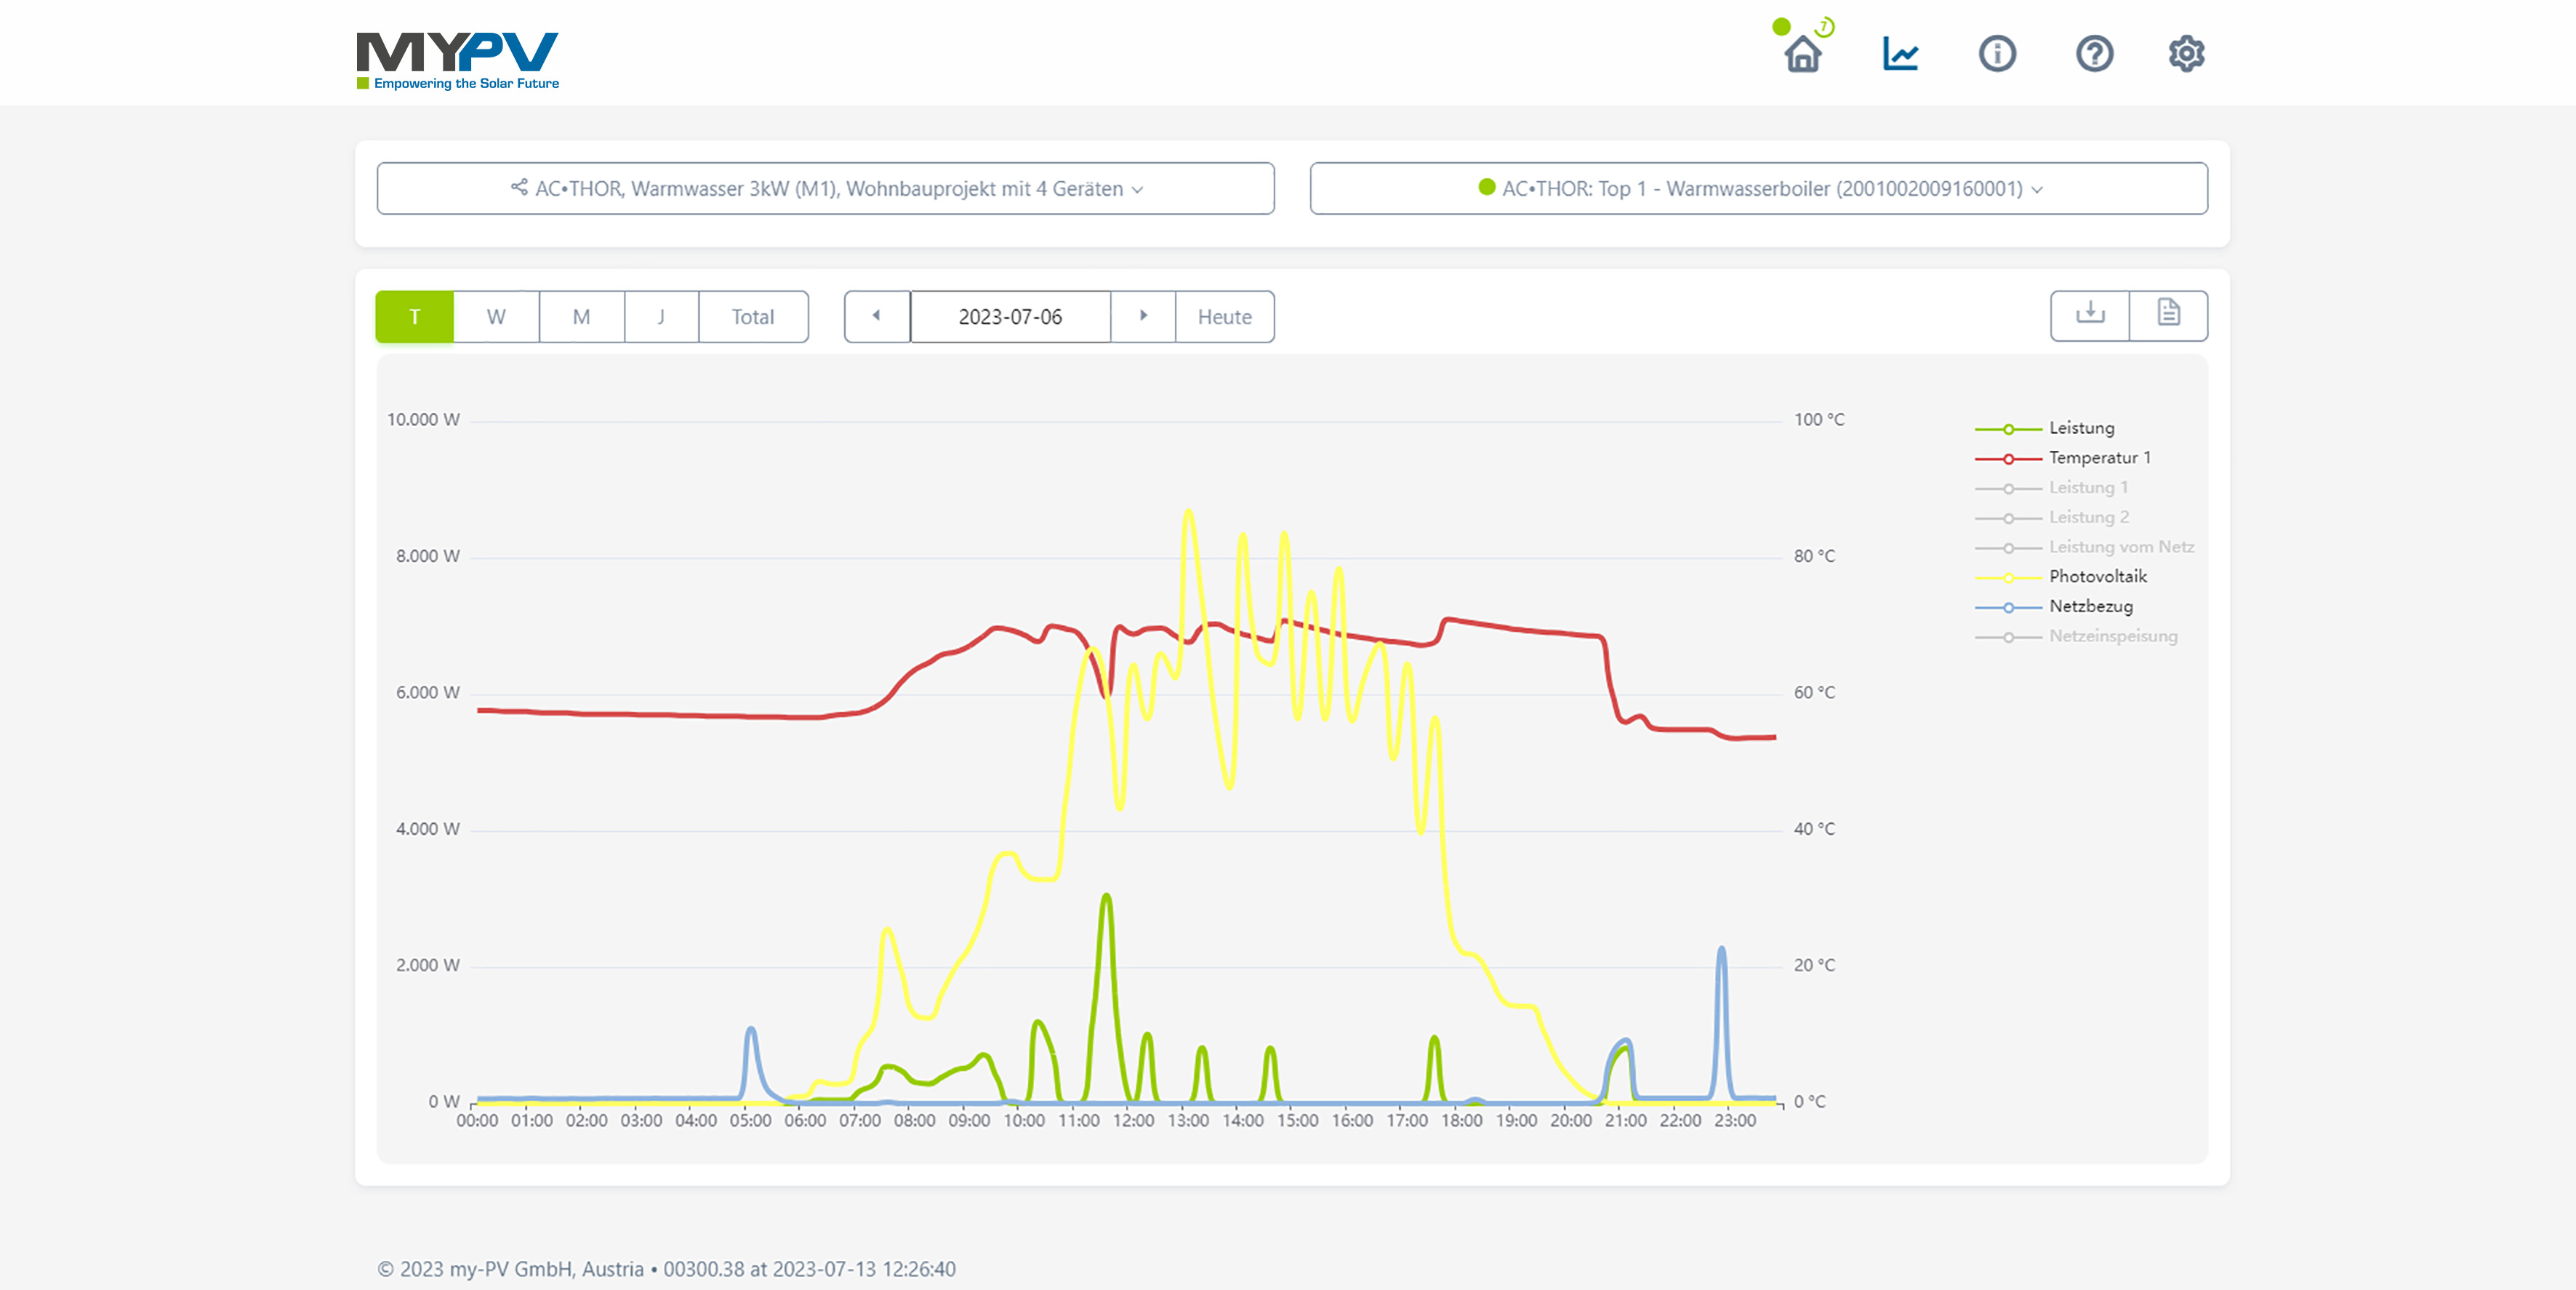Image resolution: width=2576 pixels, height=1290 pixels.
Task: Go to next day arrow
Action: click(x=1143, y=316)
